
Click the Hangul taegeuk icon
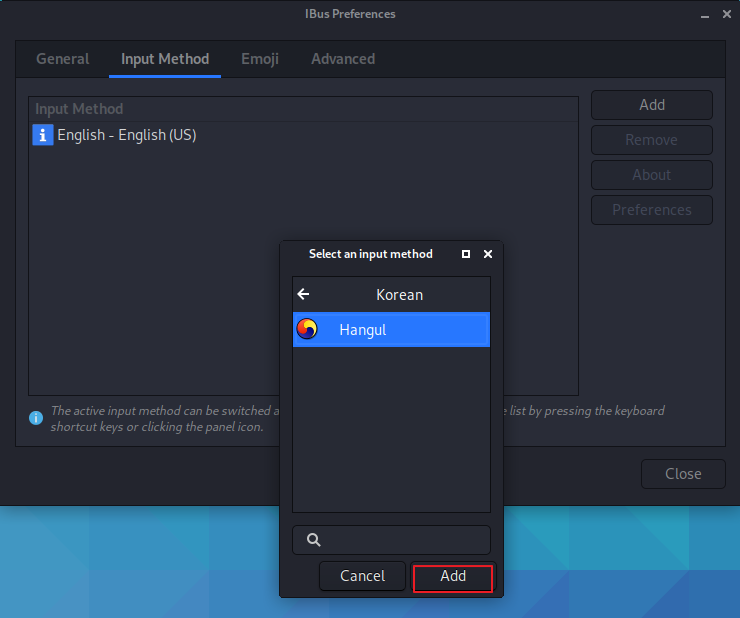tap(307, 329)
